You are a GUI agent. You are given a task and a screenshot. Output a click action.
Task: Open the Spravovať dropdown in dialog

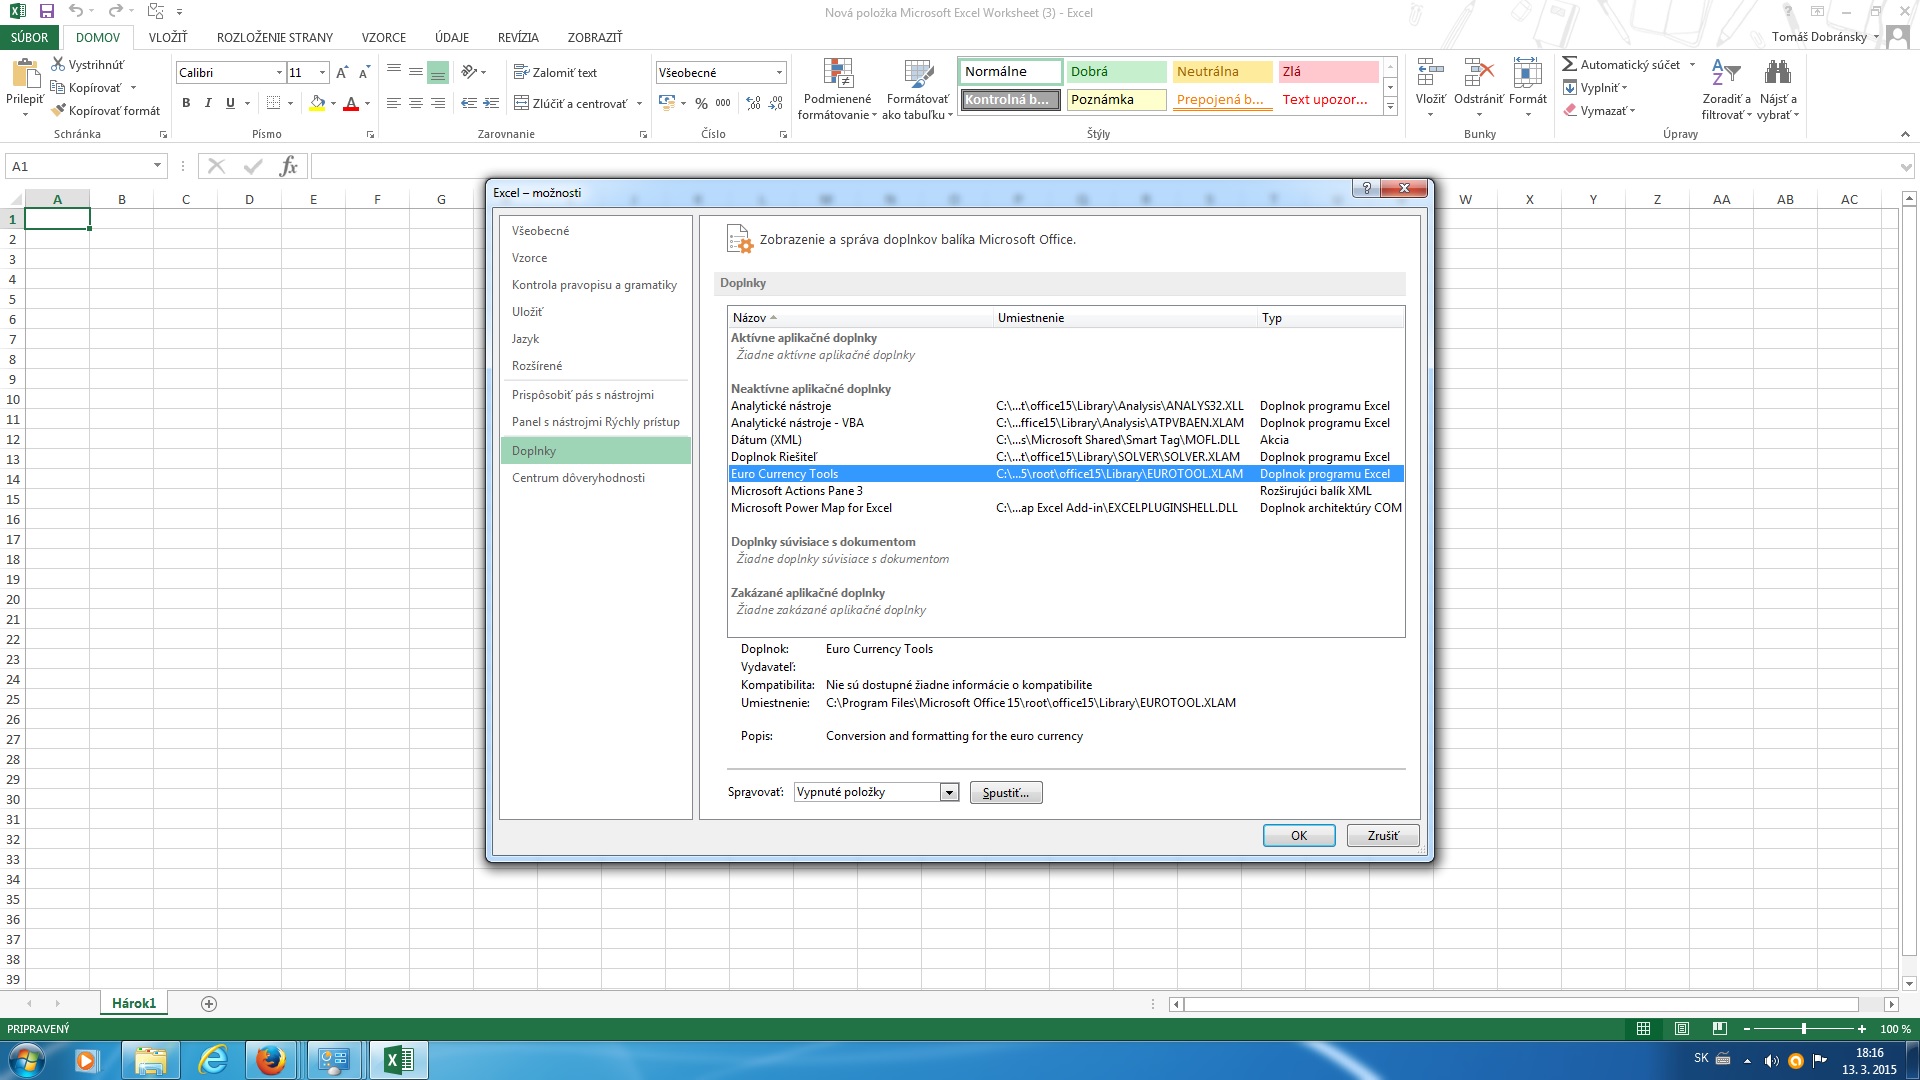point(949,792)
